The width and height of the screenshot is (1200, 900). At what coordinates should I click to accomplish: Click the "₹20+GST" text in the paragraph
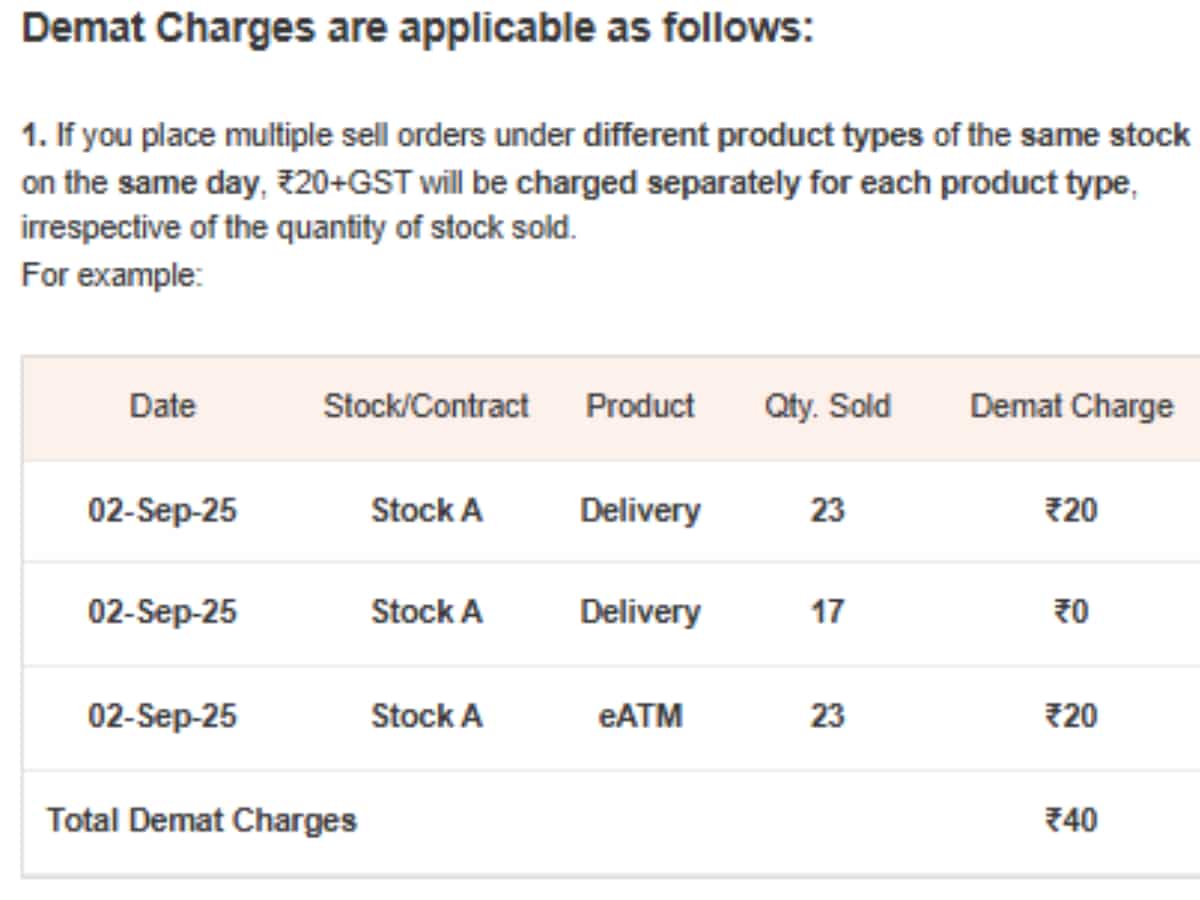344,183
